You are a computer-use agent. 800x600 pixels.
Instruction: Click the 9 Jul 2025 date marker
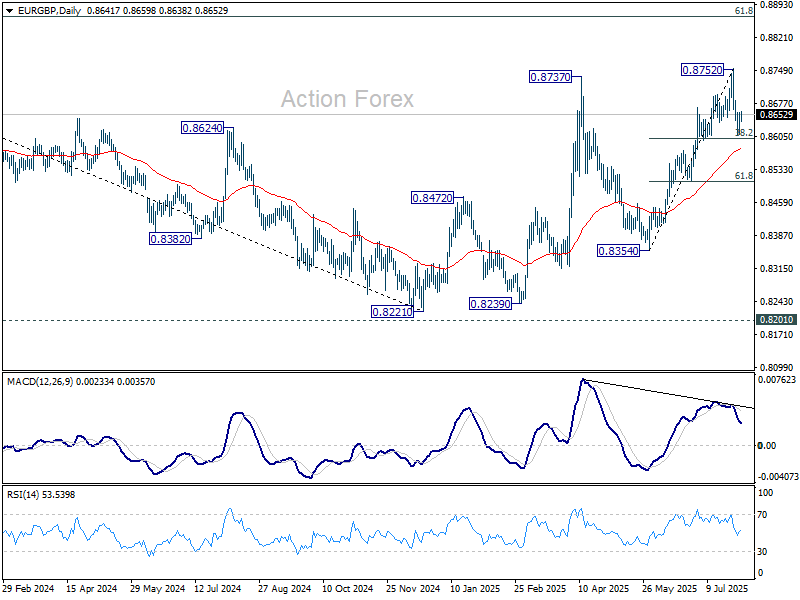727,589
